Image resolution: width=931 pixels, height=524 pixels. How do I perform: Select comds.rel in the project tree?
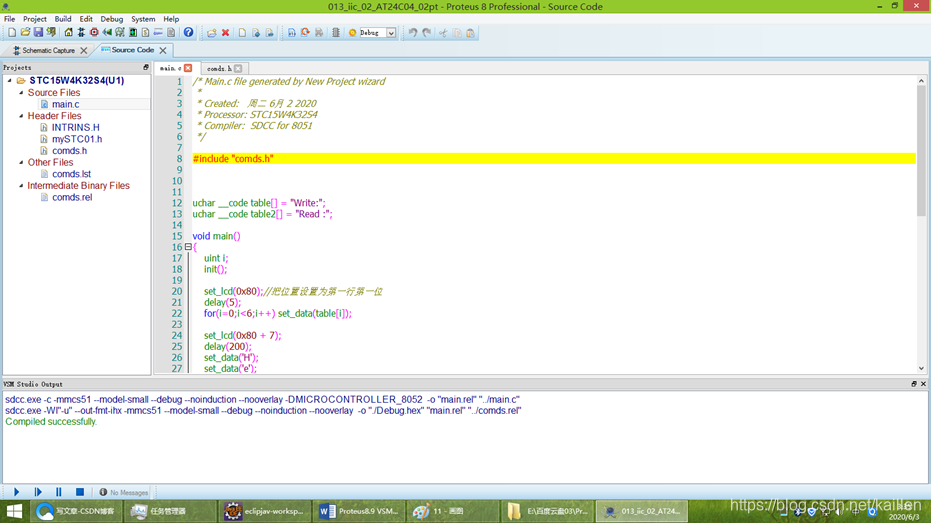(72, 197)
